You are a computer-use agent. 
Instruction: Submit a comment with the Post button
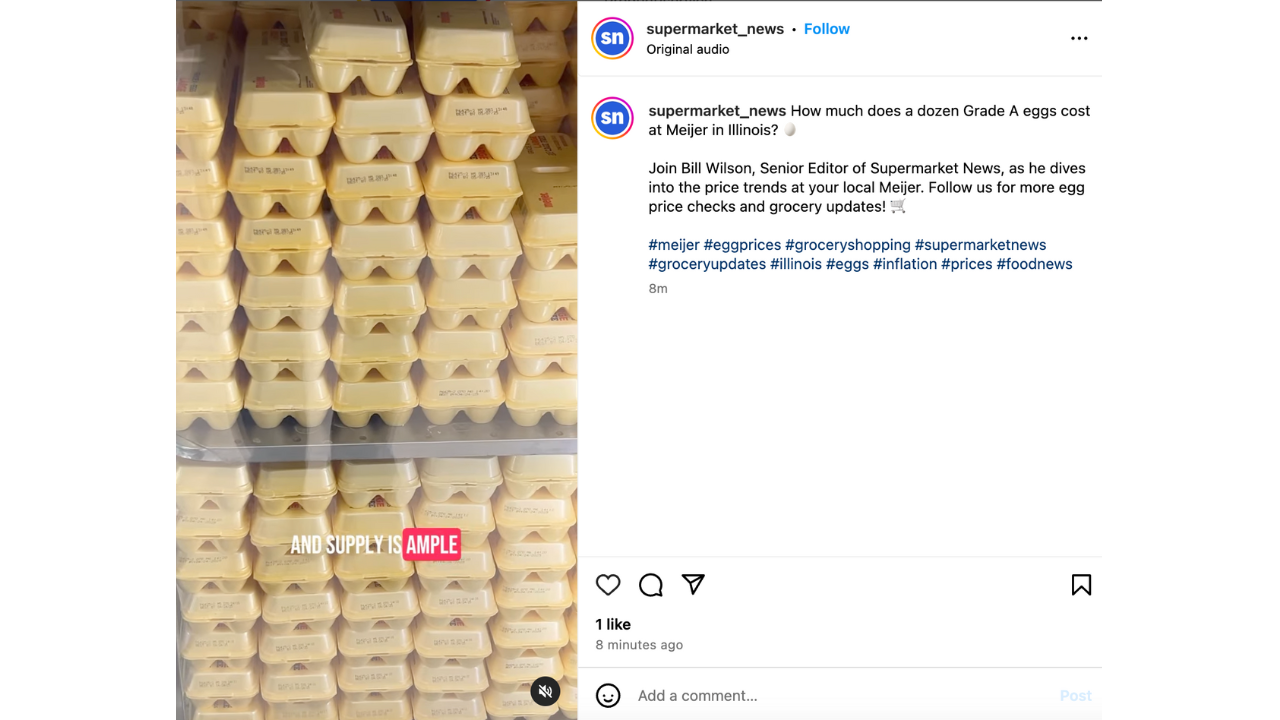tap(1075, 695)
